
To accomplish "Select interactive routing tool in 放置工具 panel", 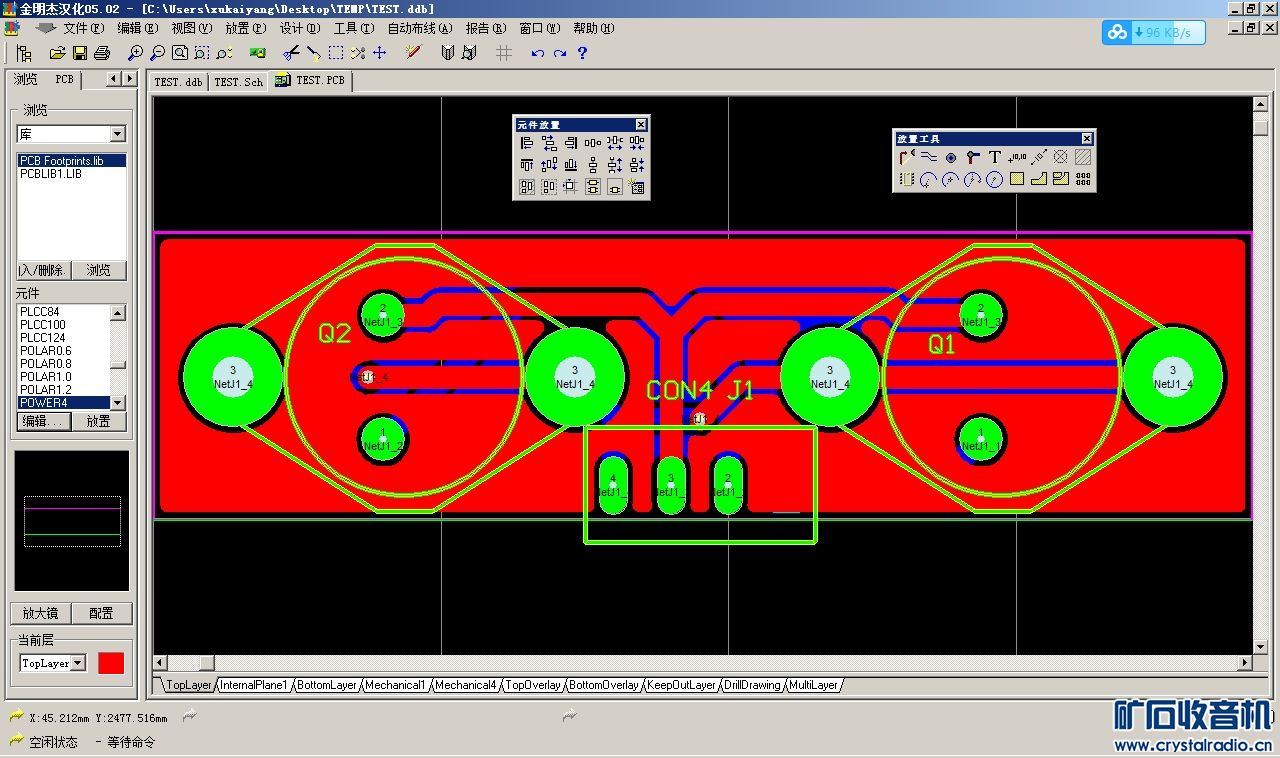I will (x=907, y=157).
